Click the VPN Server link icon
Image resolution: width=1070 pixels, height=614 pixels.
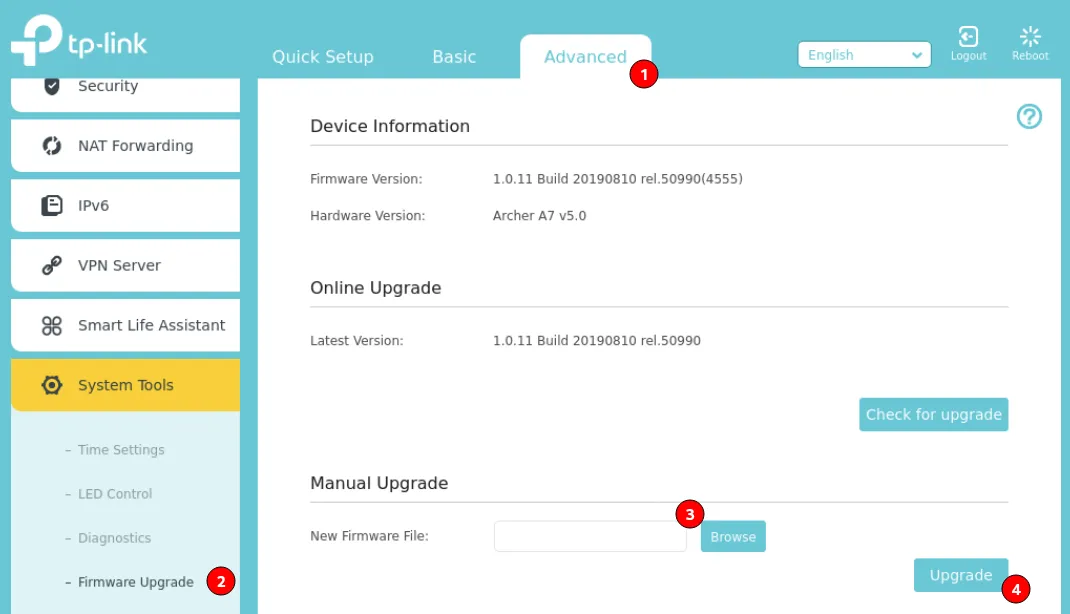pos(52,266)
